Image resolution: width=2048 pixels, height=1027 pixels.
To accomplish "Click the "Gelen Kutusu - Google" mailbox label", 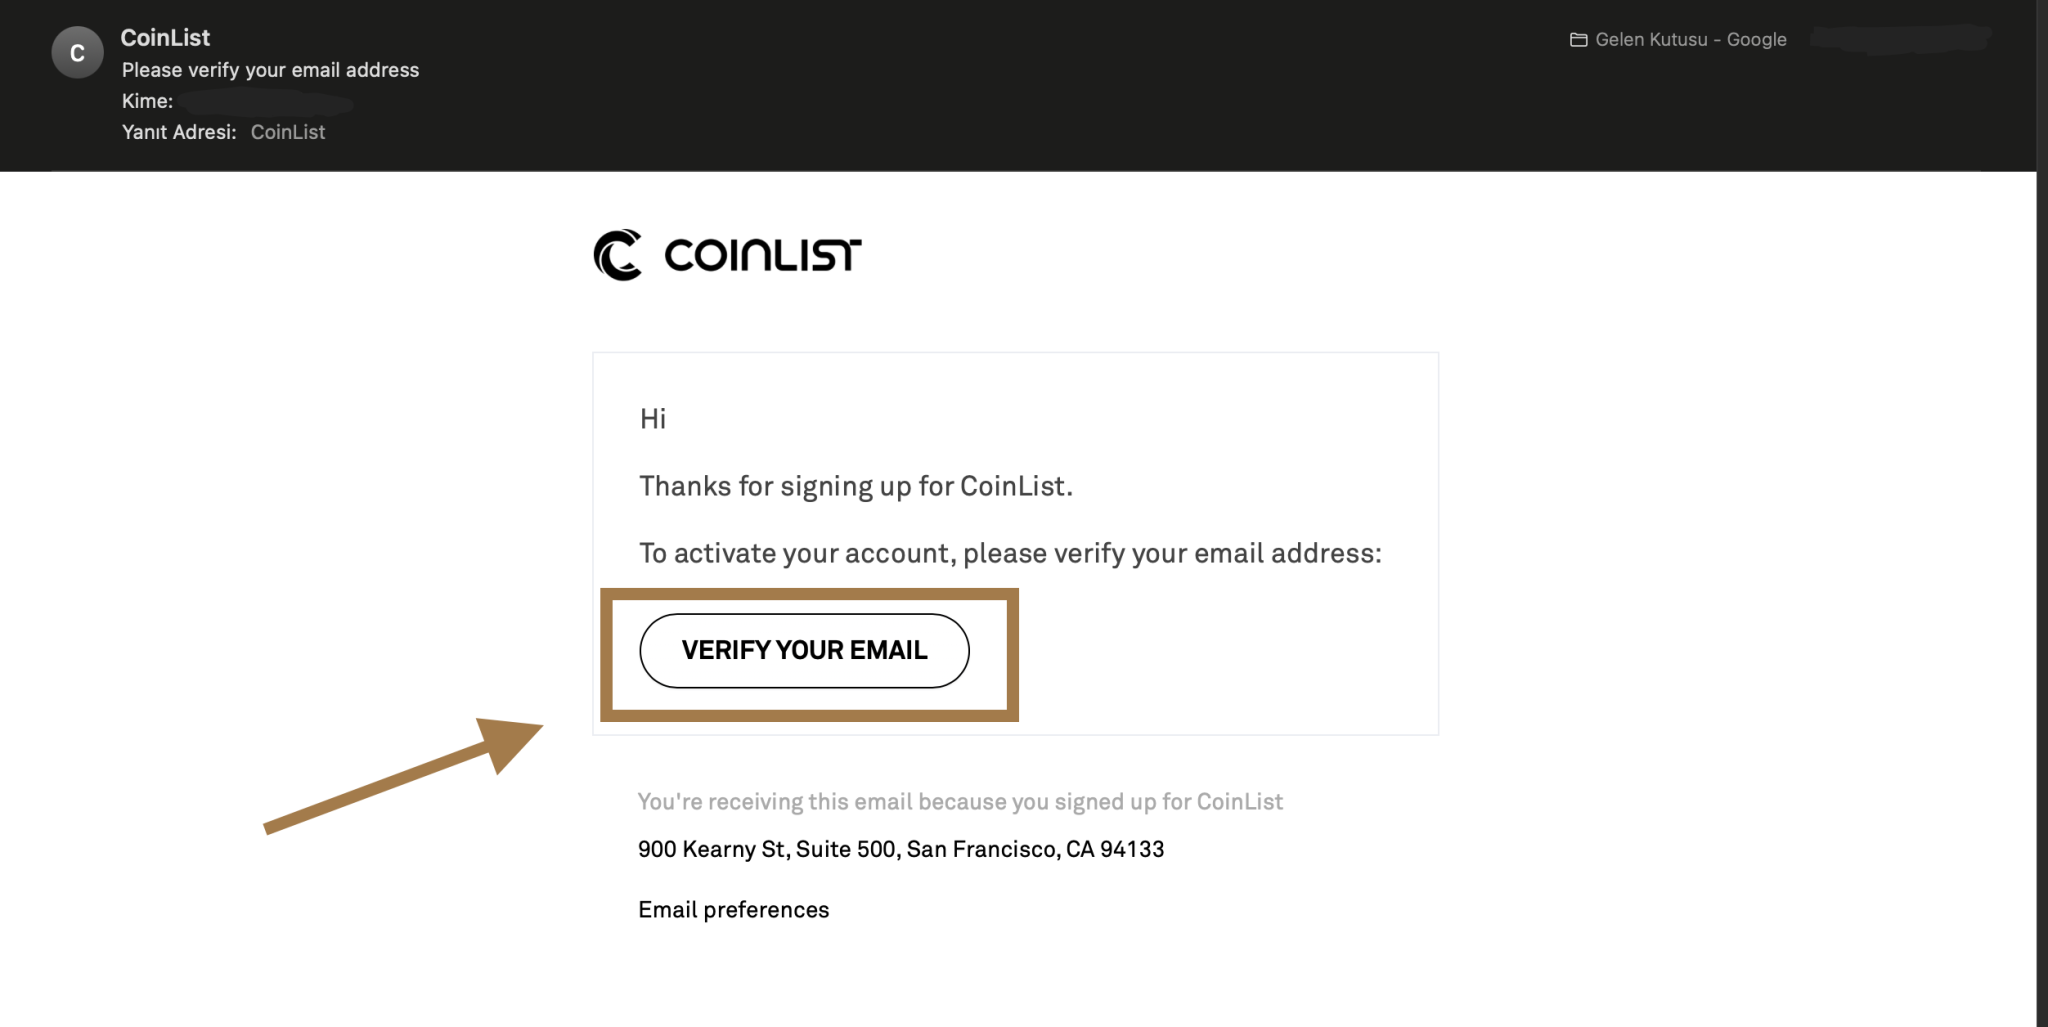I will 1690,40.
